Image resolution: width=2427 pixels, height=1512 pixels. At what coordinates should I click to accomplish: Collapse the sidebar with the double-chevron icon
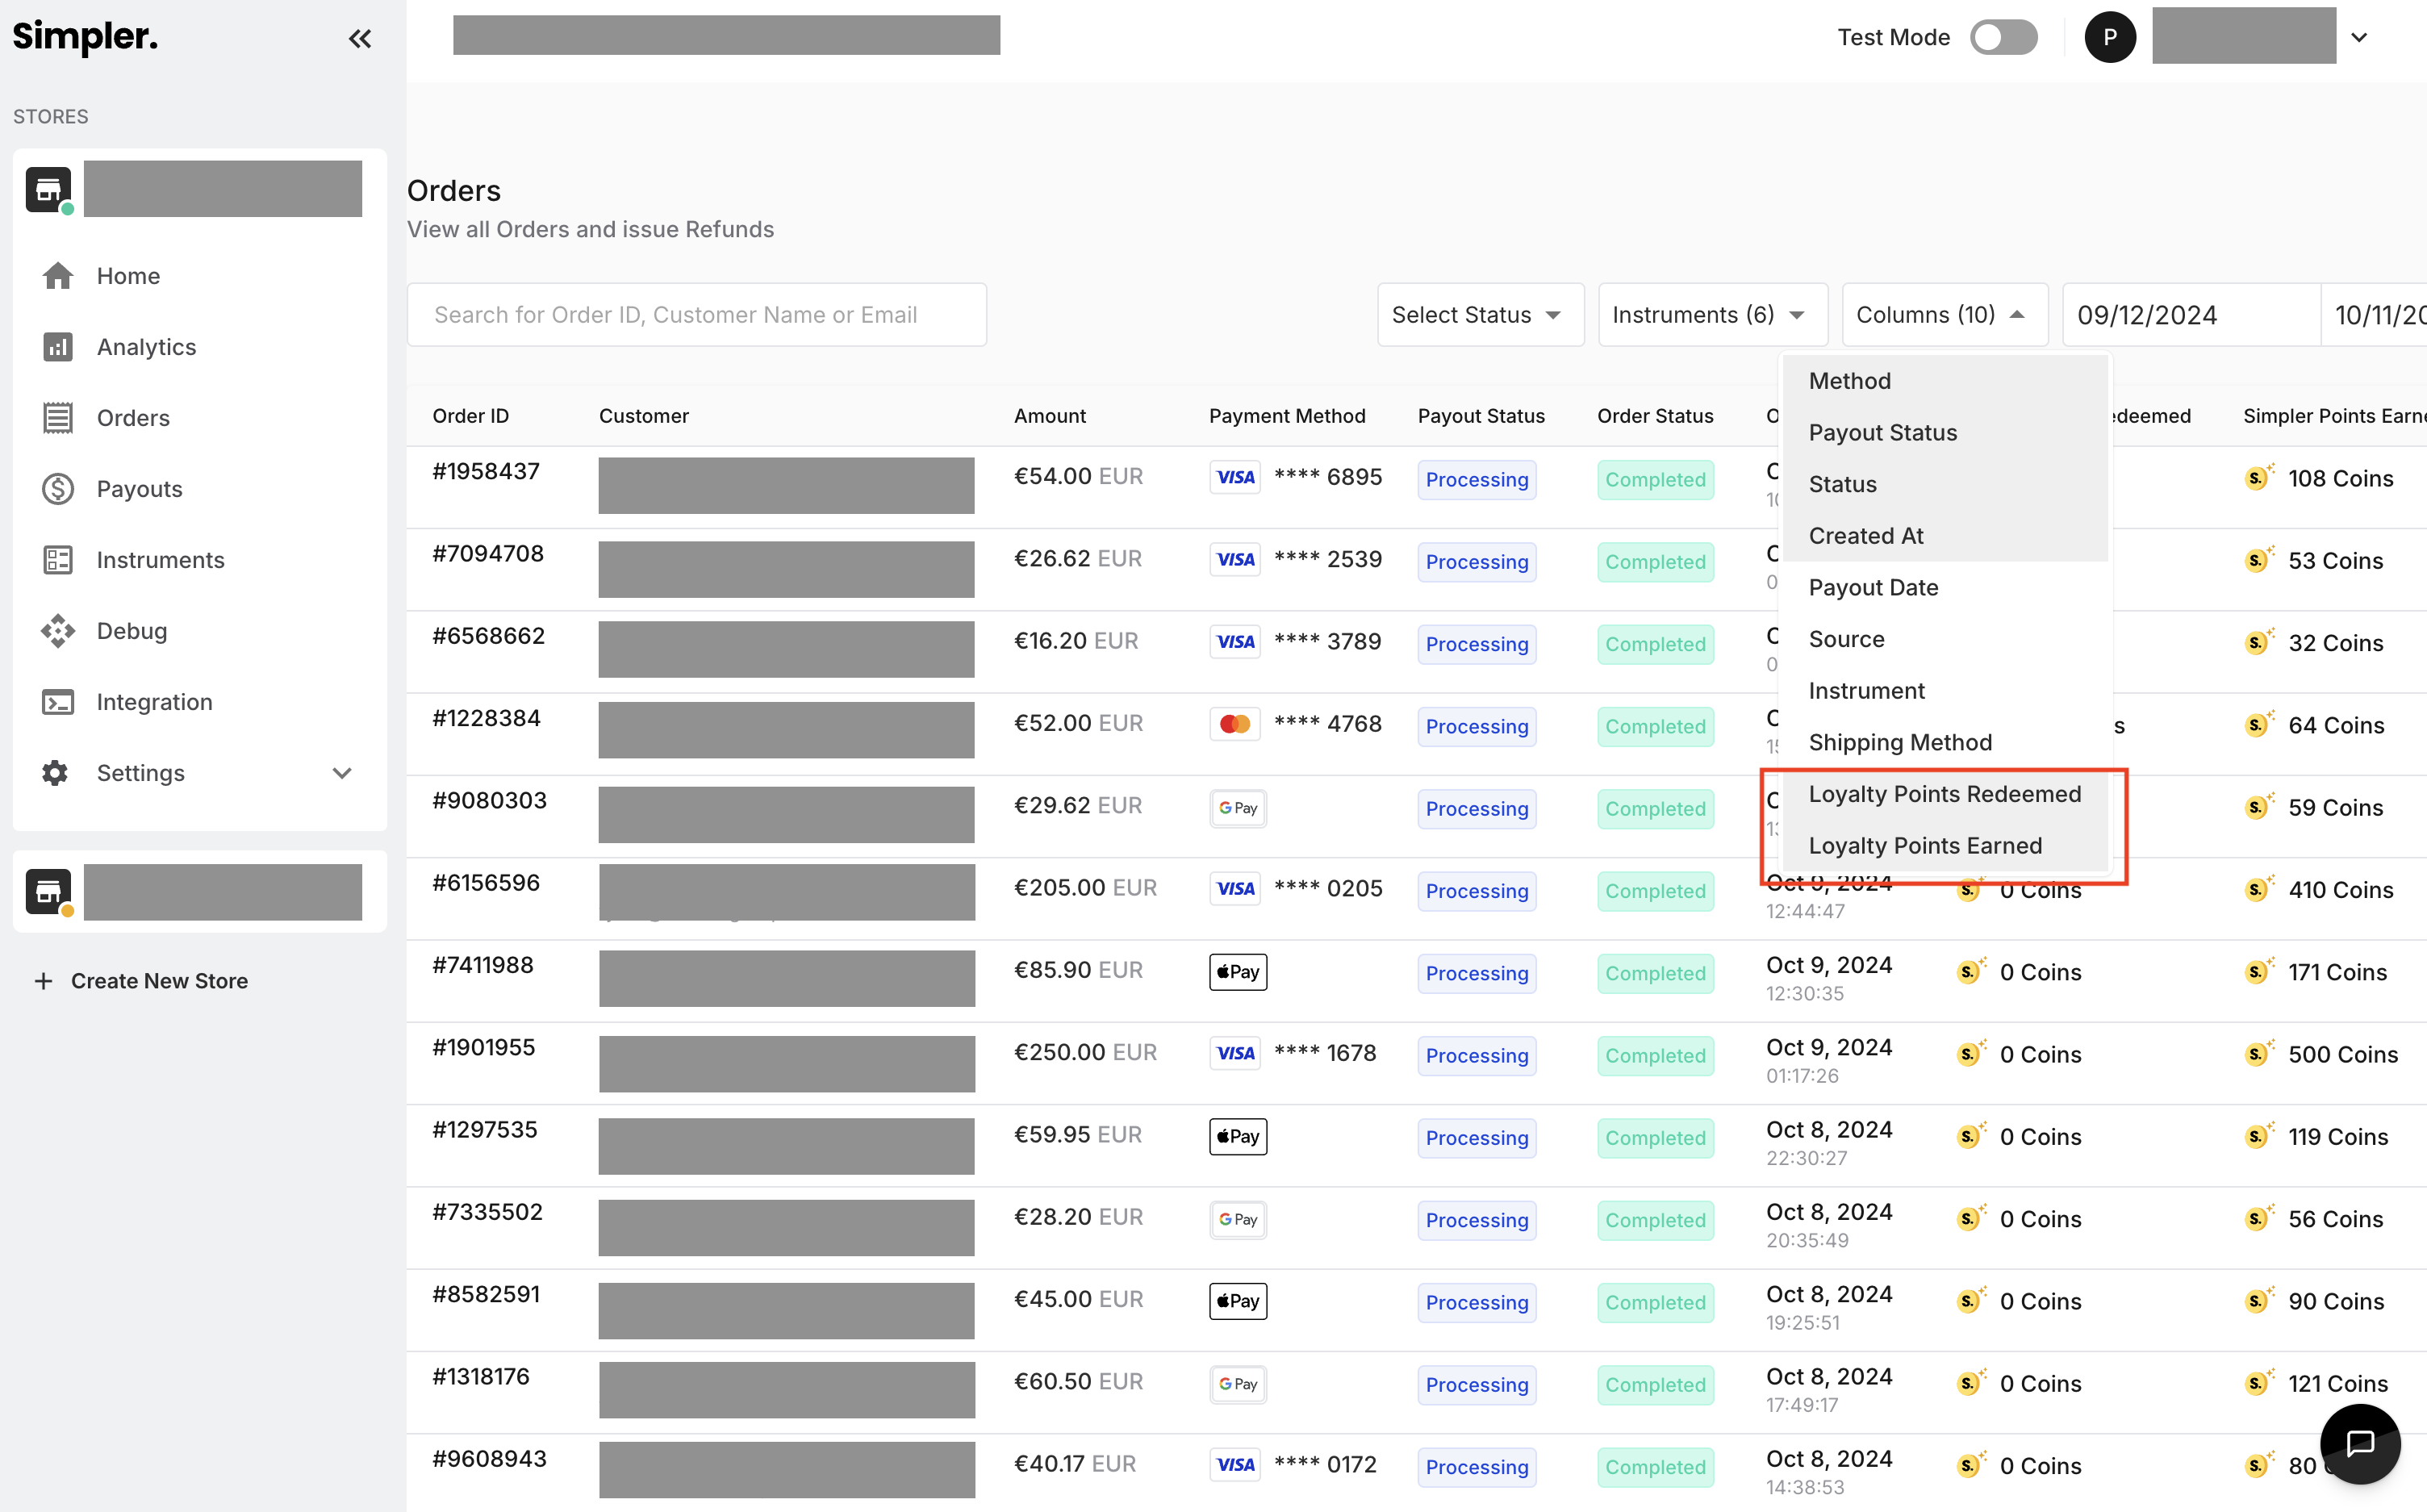[360, 39]
